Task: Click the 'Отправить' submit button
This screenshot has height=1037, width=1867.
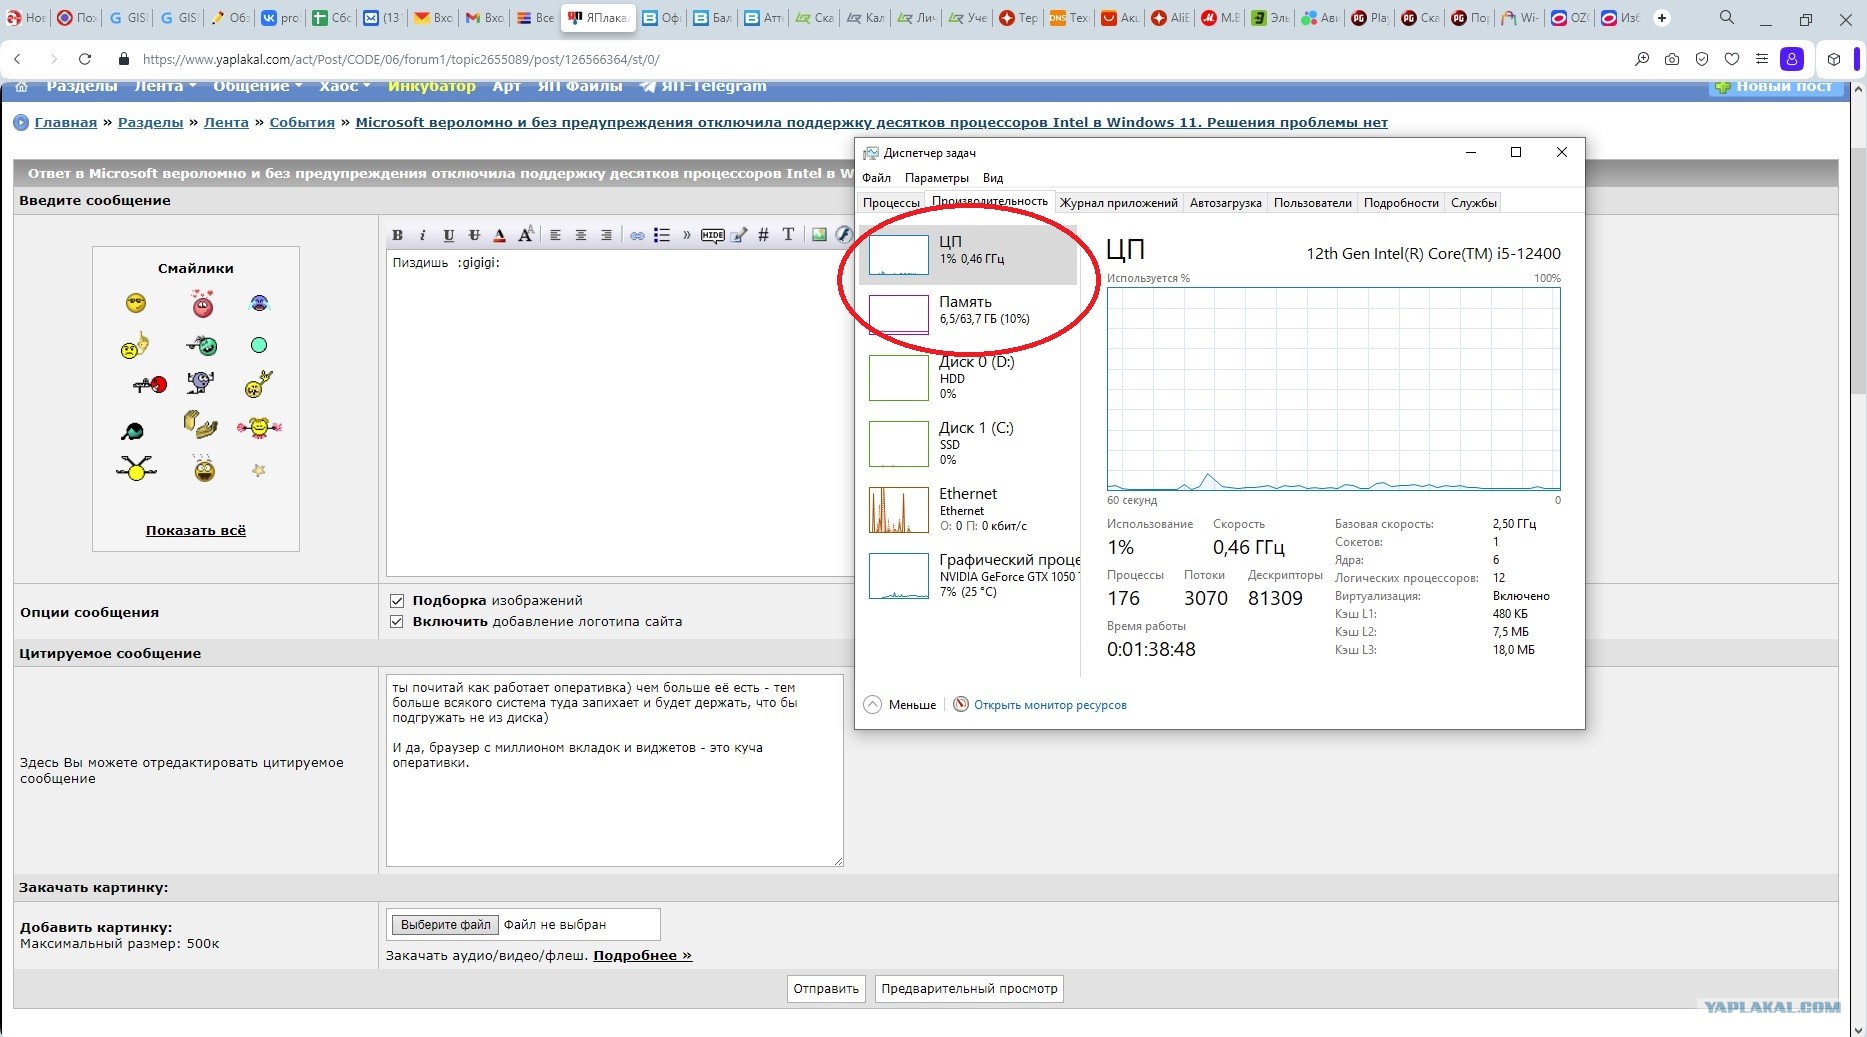Action: point(826,989)
